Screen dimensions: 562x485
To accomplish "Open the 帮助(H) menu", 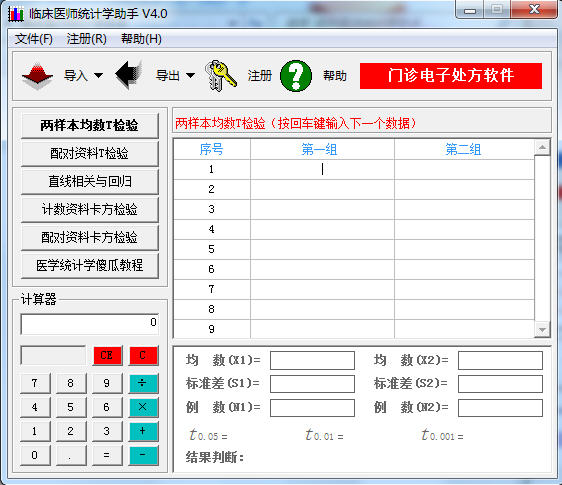I will pos(141,39).
